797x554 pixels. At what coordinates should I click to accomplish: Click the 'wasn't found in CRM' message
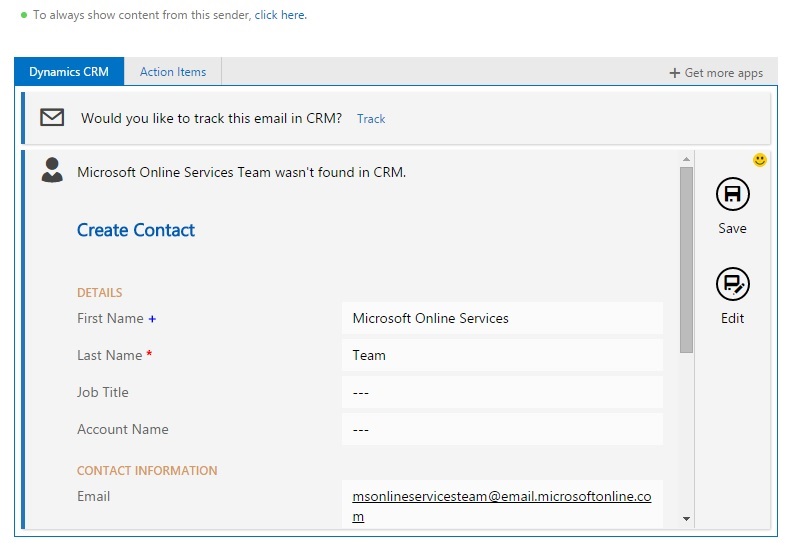(241, 172)
